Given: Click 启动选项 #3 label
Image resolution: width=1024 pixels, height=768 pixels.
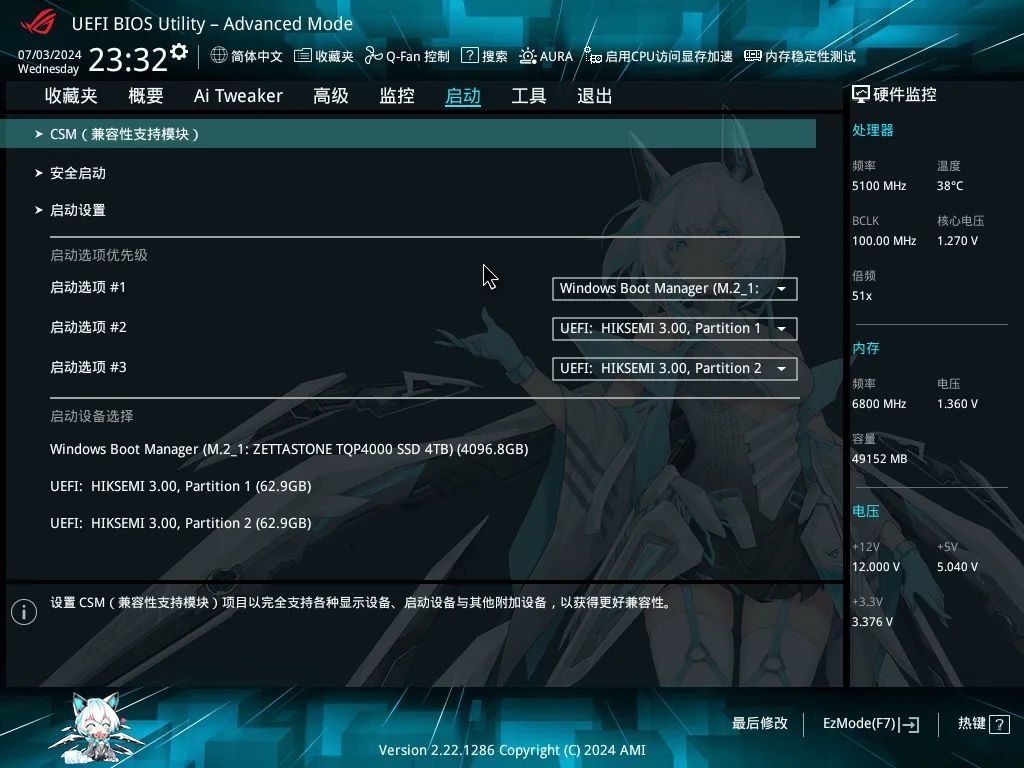Looking at the screenshot, I should click(88, 367).
